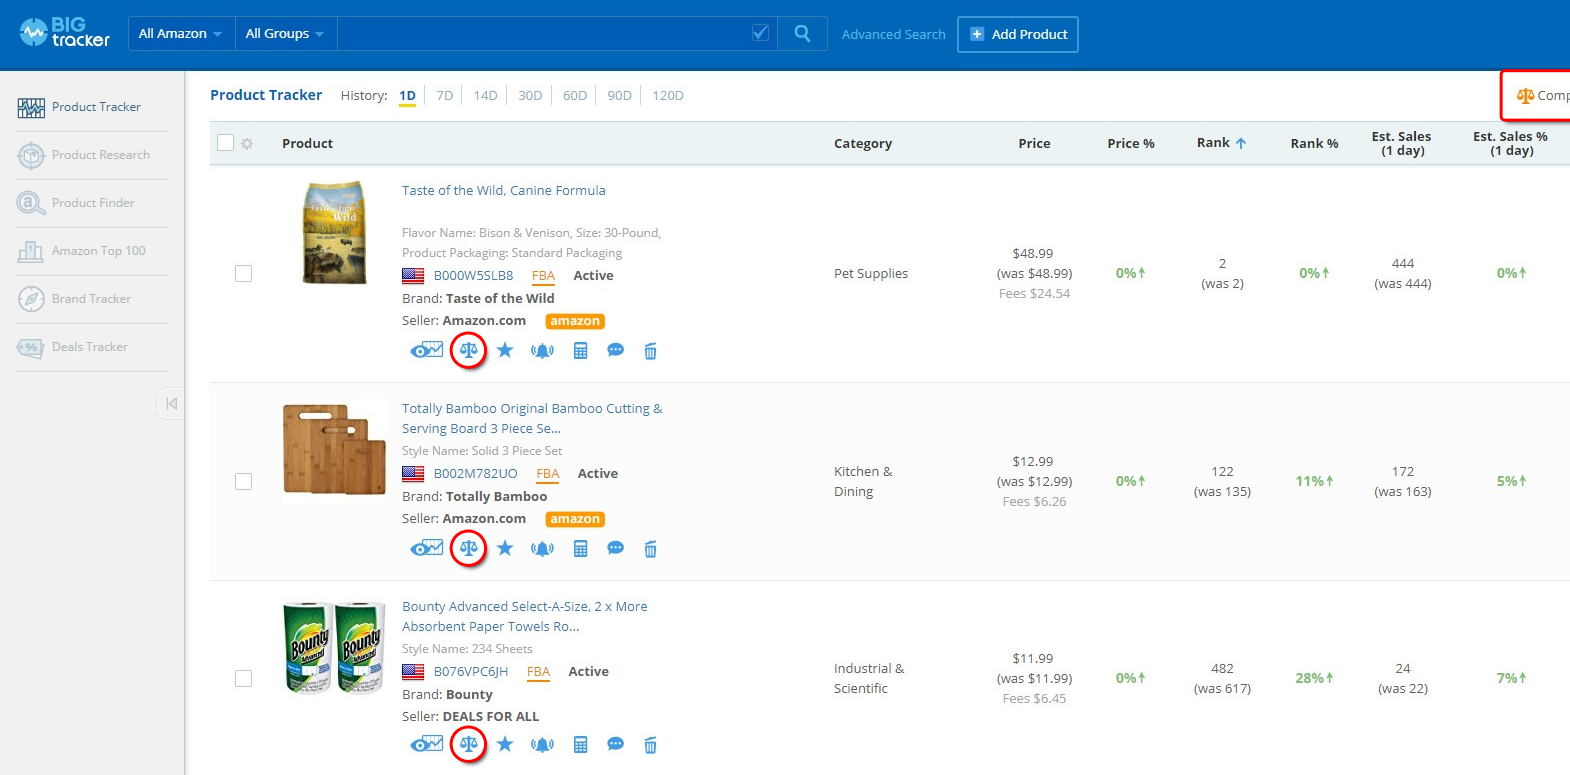The image size is (1570, 775).
Task: Select the 90D history tab
Action: tap(619, 96)
